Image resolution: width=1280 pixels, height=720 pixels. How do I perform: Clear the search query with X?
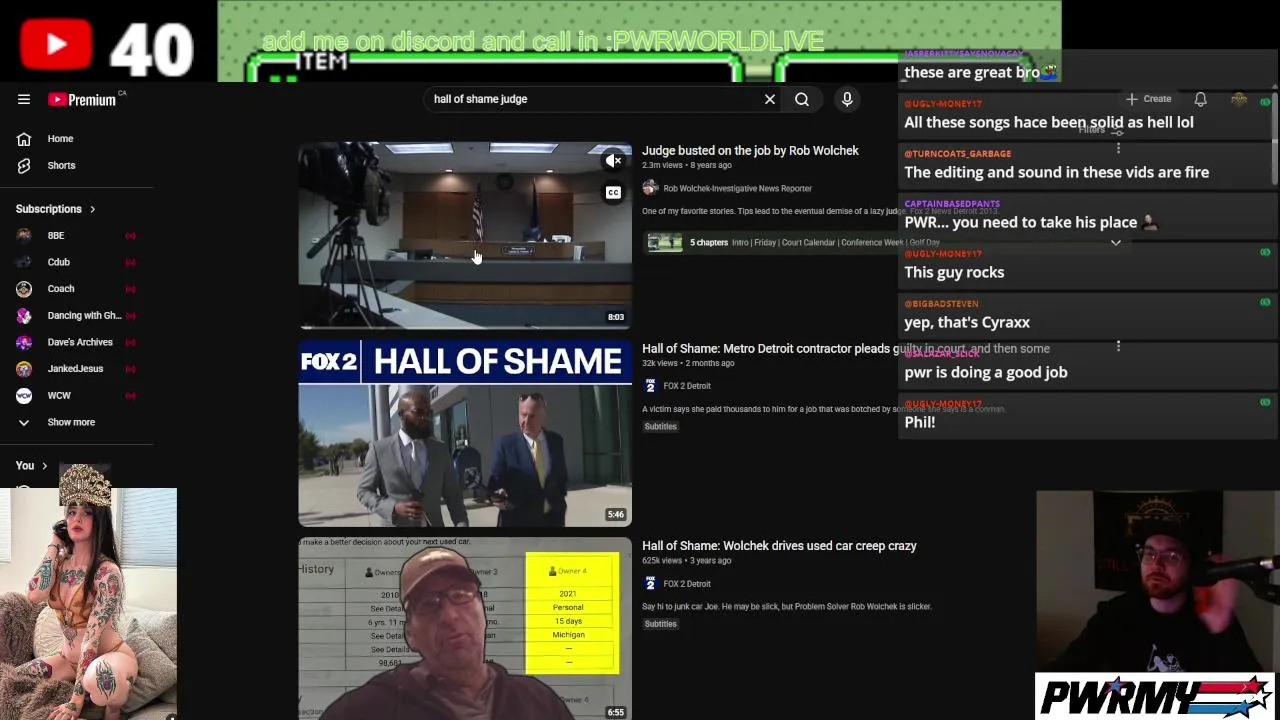pos(770,99)
